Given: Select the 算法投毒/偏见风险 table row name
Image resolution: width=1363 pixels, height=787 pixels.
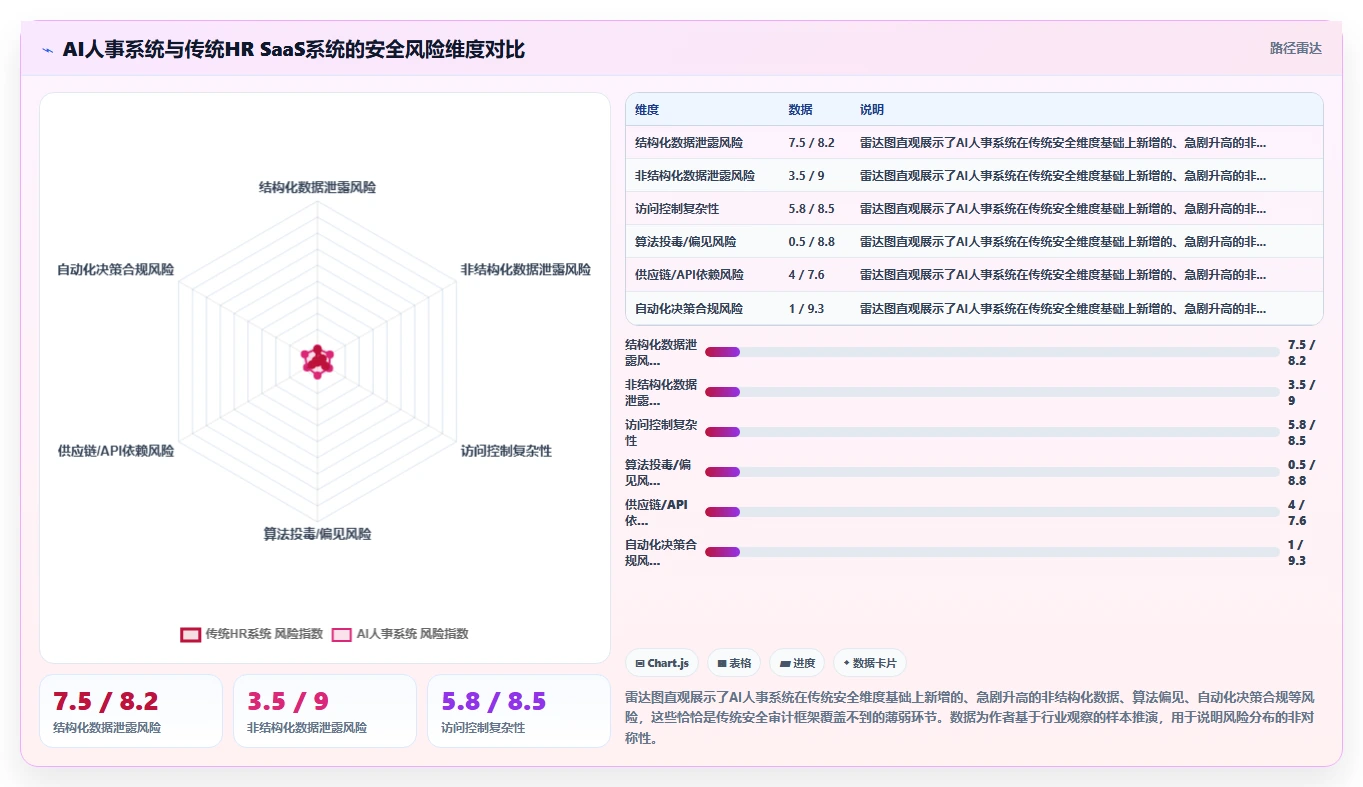Looking at the screenshot, I should coord(685,242).
